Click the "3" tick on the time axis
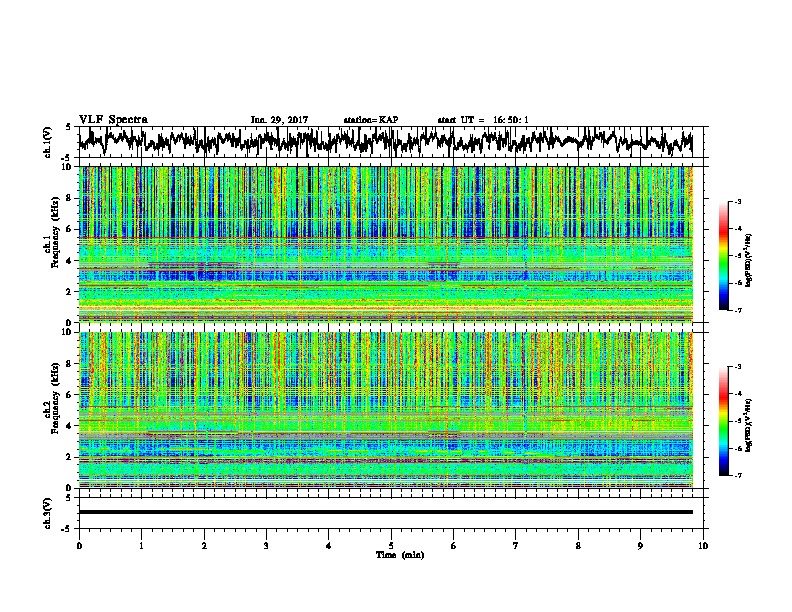This screenshot has width=792, height=612. 266,546
